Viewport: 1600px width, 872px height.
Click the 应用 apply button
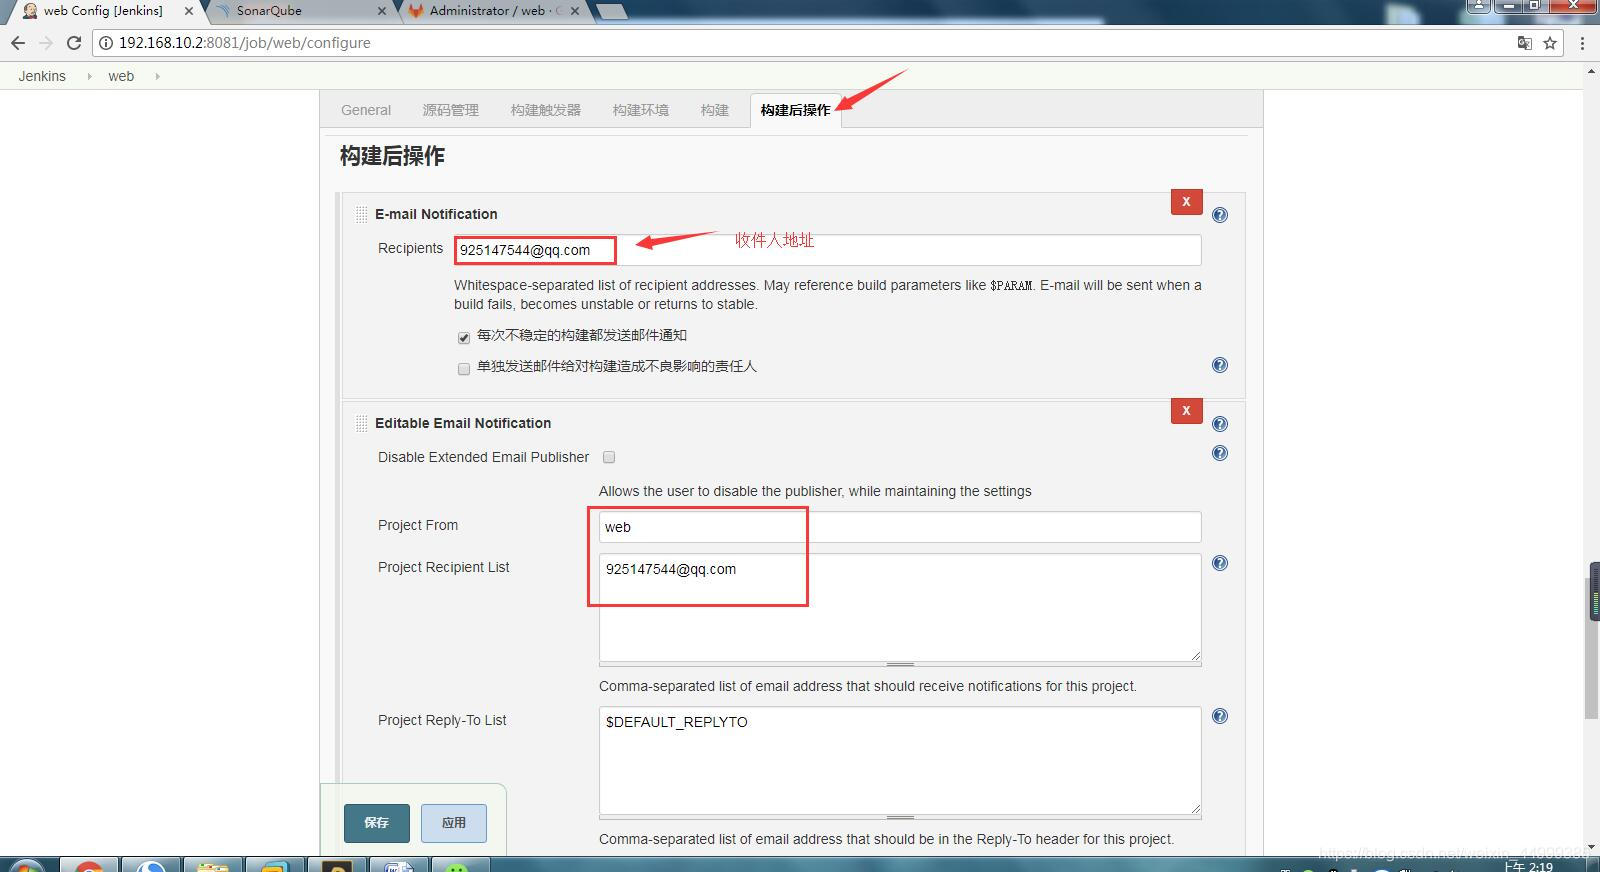tap(454, 823)
